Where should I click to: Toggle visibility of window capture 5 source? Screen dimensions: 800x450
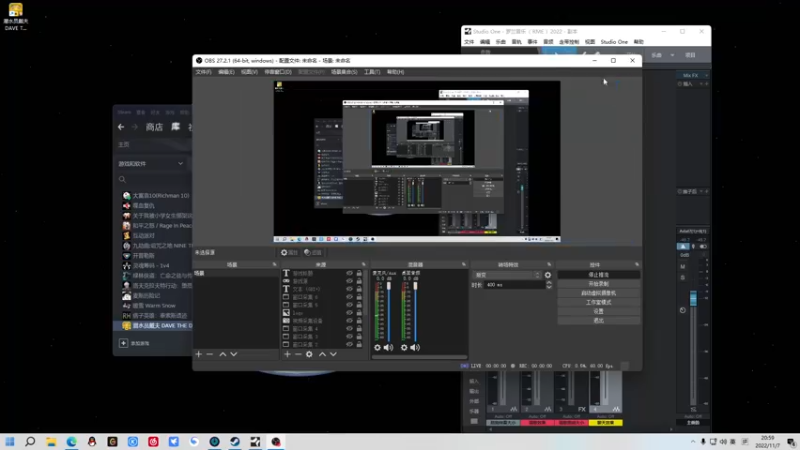pyautogui.click(x=349, y=305)
